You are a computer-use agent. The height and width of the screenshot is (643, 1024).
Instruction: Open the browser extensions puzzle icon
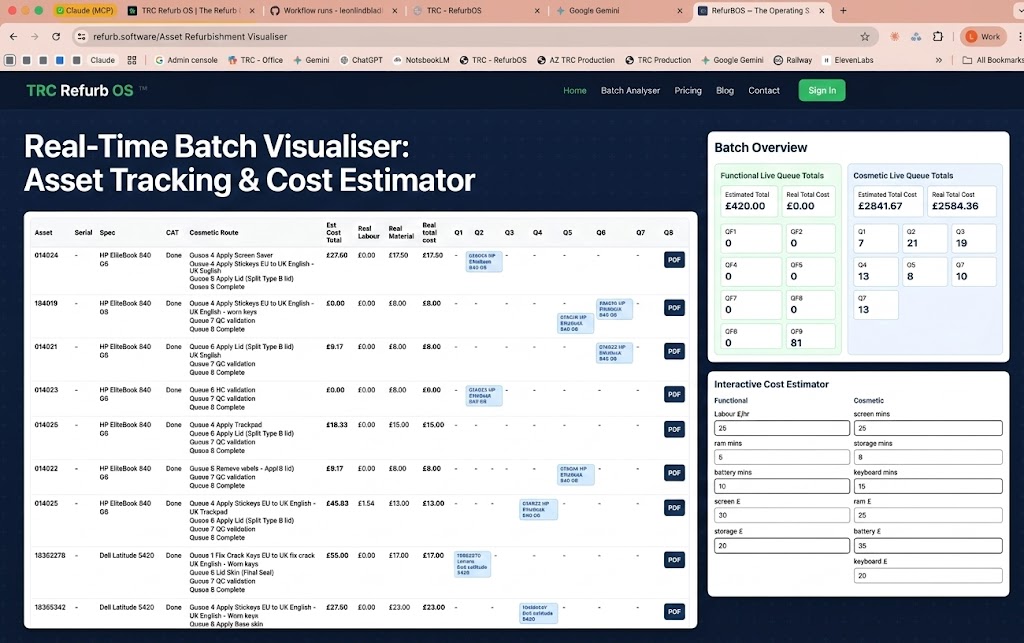[938, 37]
